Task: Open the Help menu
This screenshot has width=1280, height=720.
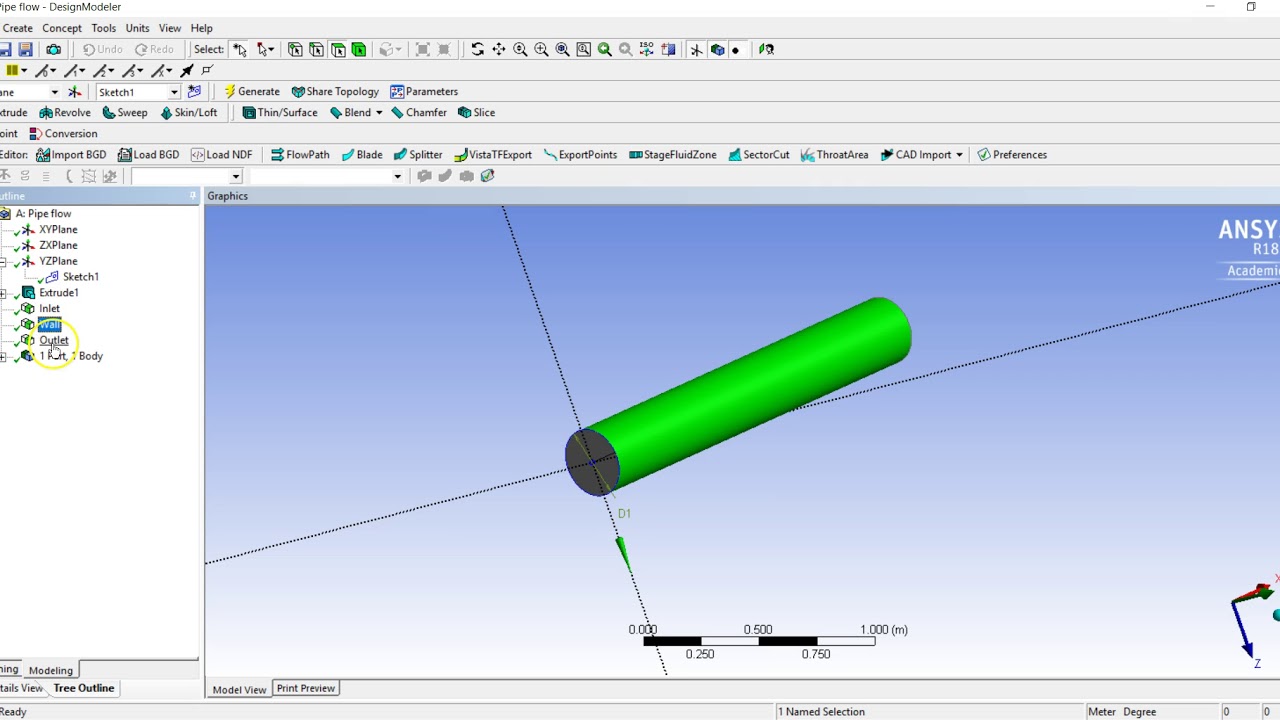Action: click(x=201, y=28)
